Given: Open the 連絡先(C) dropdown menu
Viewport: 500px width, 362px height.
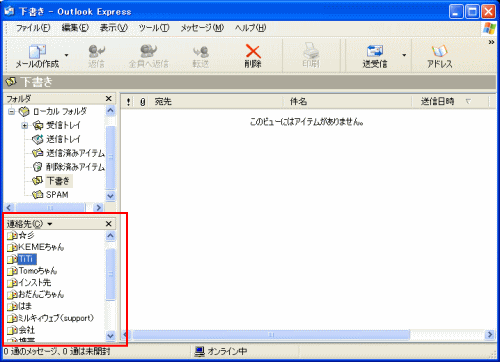Looking at the screenshot, I should tap(29, 224).
